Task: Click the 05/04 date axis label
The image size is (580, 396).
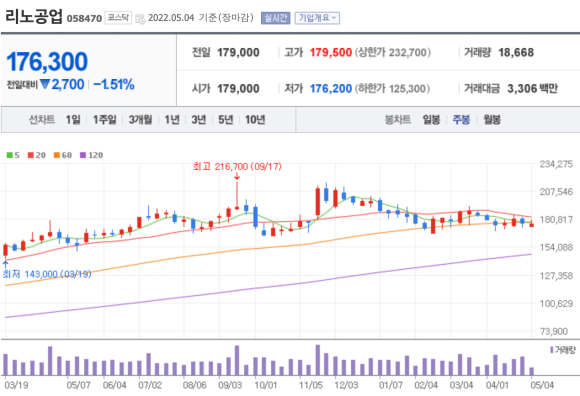Action: point(542,385)
